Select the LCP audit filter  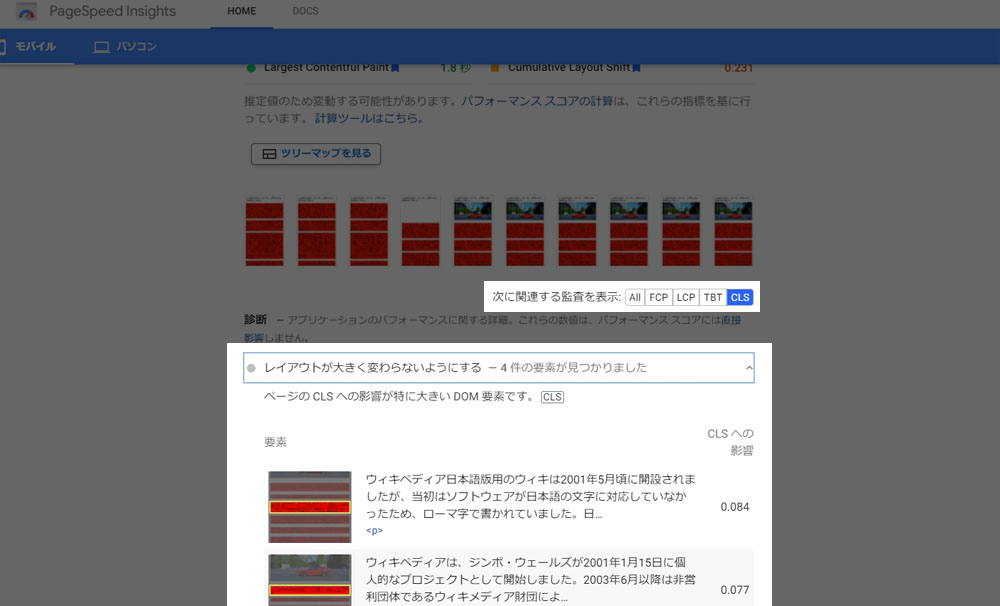tap(686, 297)
